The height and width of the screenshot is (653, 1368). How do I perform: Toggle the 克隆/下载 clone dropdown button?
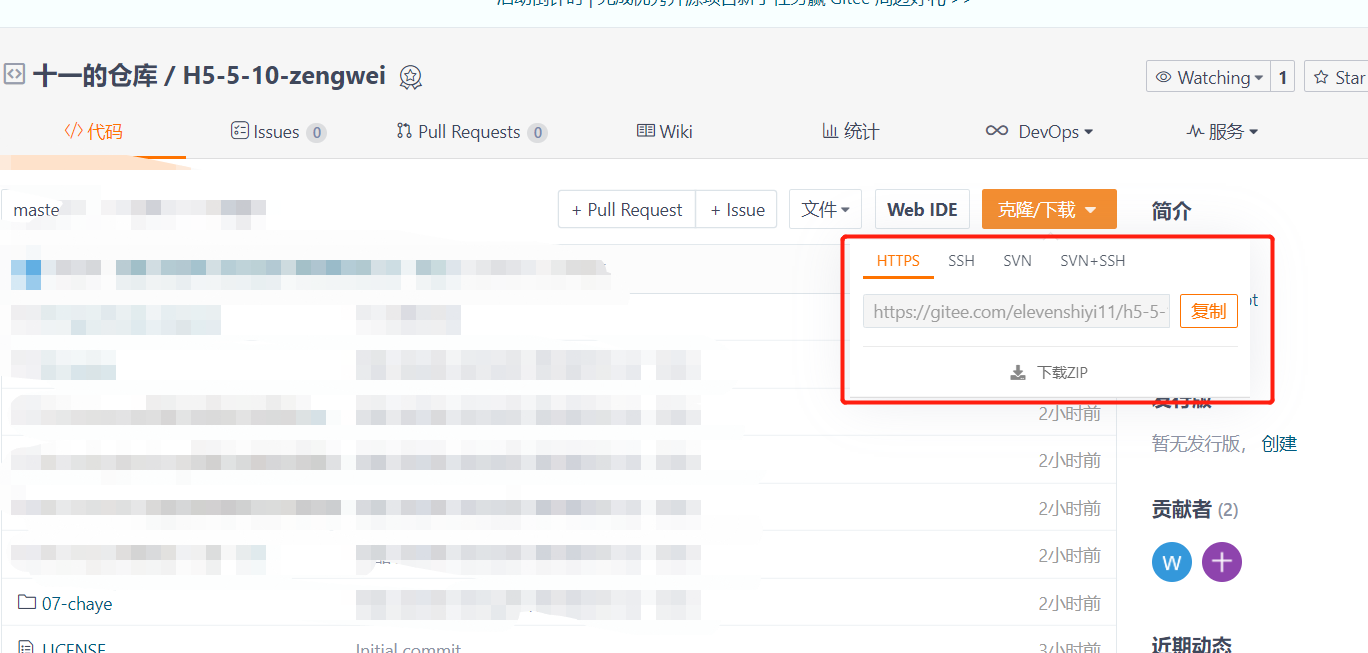point(1049,209)
